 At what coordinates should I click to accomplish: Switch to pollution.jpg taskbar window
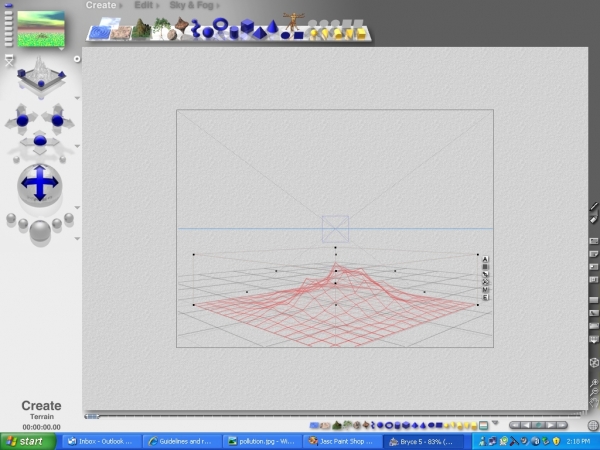point(262,441)
